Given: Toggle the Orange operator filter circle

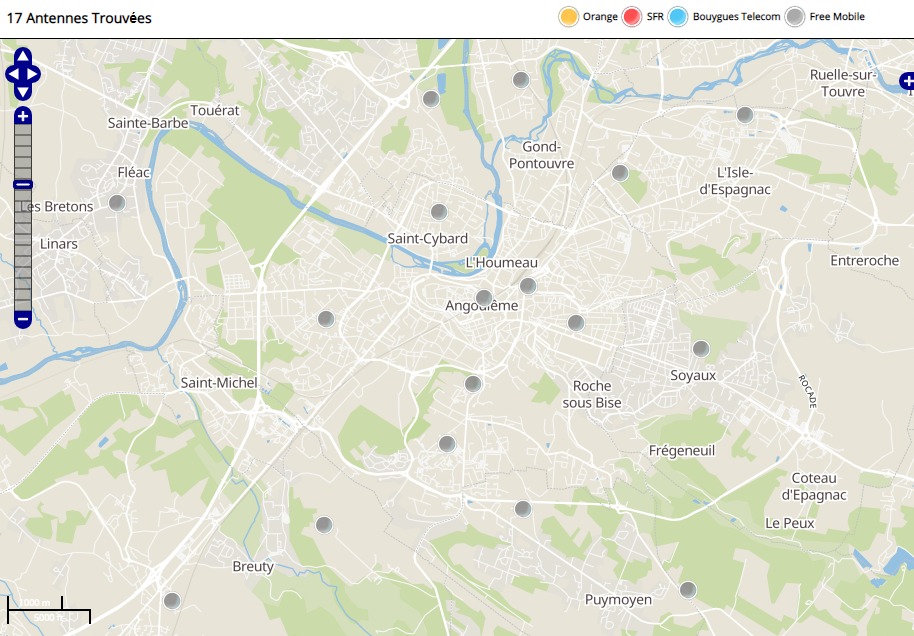Looking at the screenshot, I should coord(569,16).
